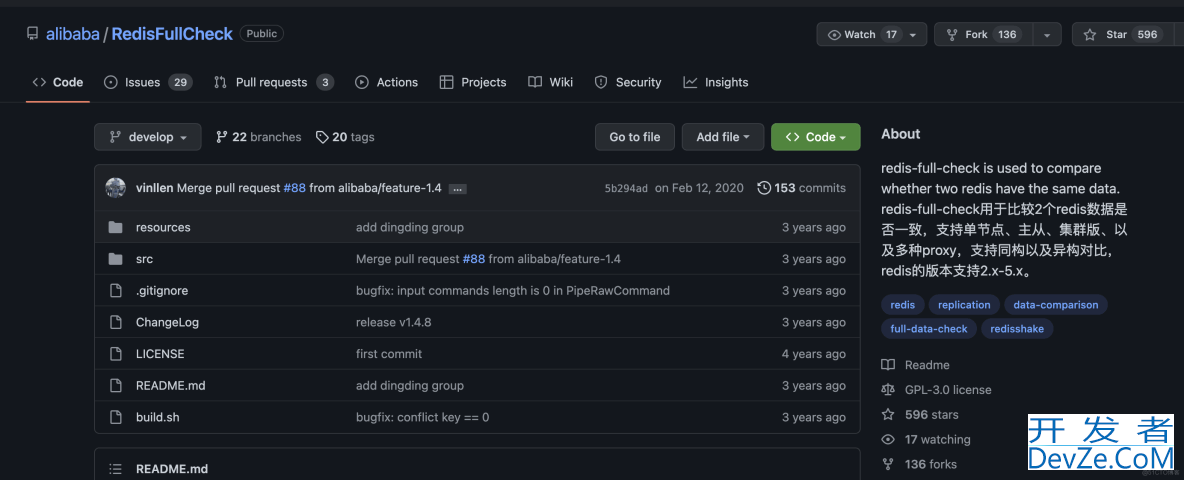Viewport: 1184px width, 480px height.
Task: Select the redisshake topic tag
Action: pyautogui.click(x=1017, y=329)
